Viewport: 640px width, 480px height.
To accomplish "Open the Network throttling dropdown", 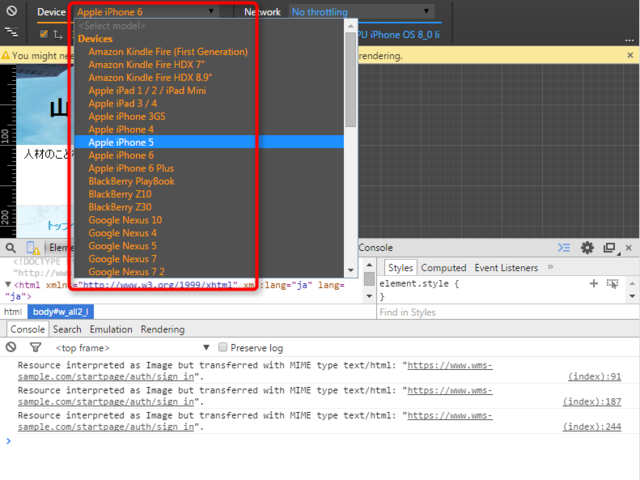I will [361, 12].
